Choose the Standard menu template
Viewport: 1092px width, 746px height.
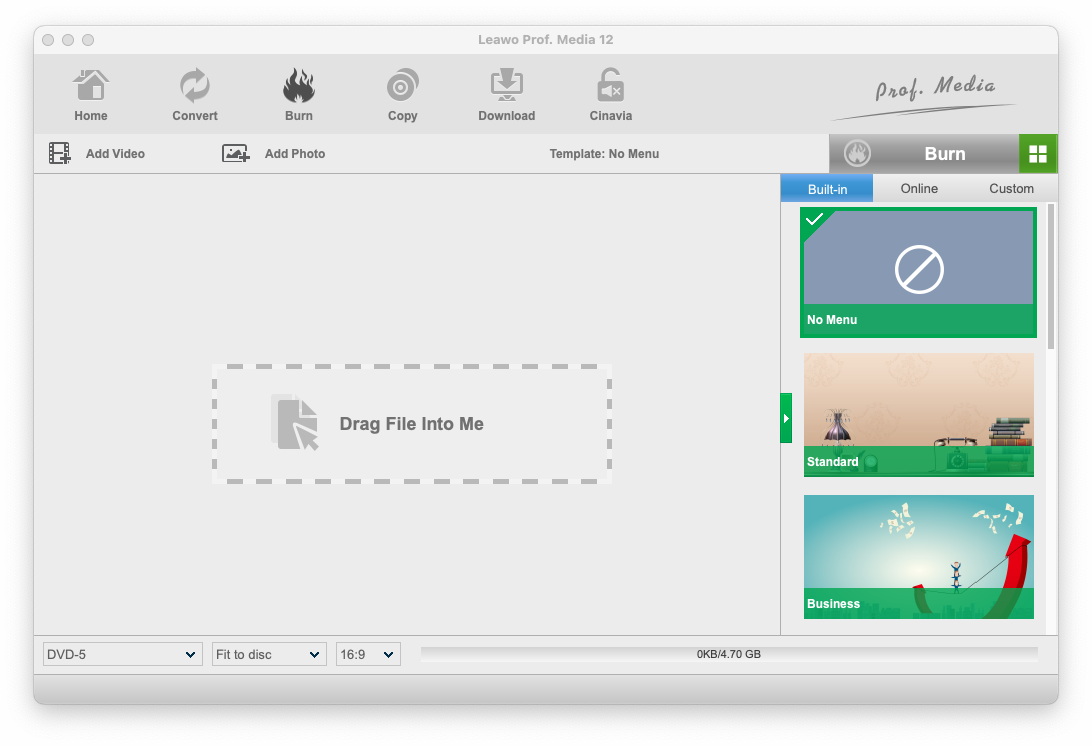coord(919,415)
